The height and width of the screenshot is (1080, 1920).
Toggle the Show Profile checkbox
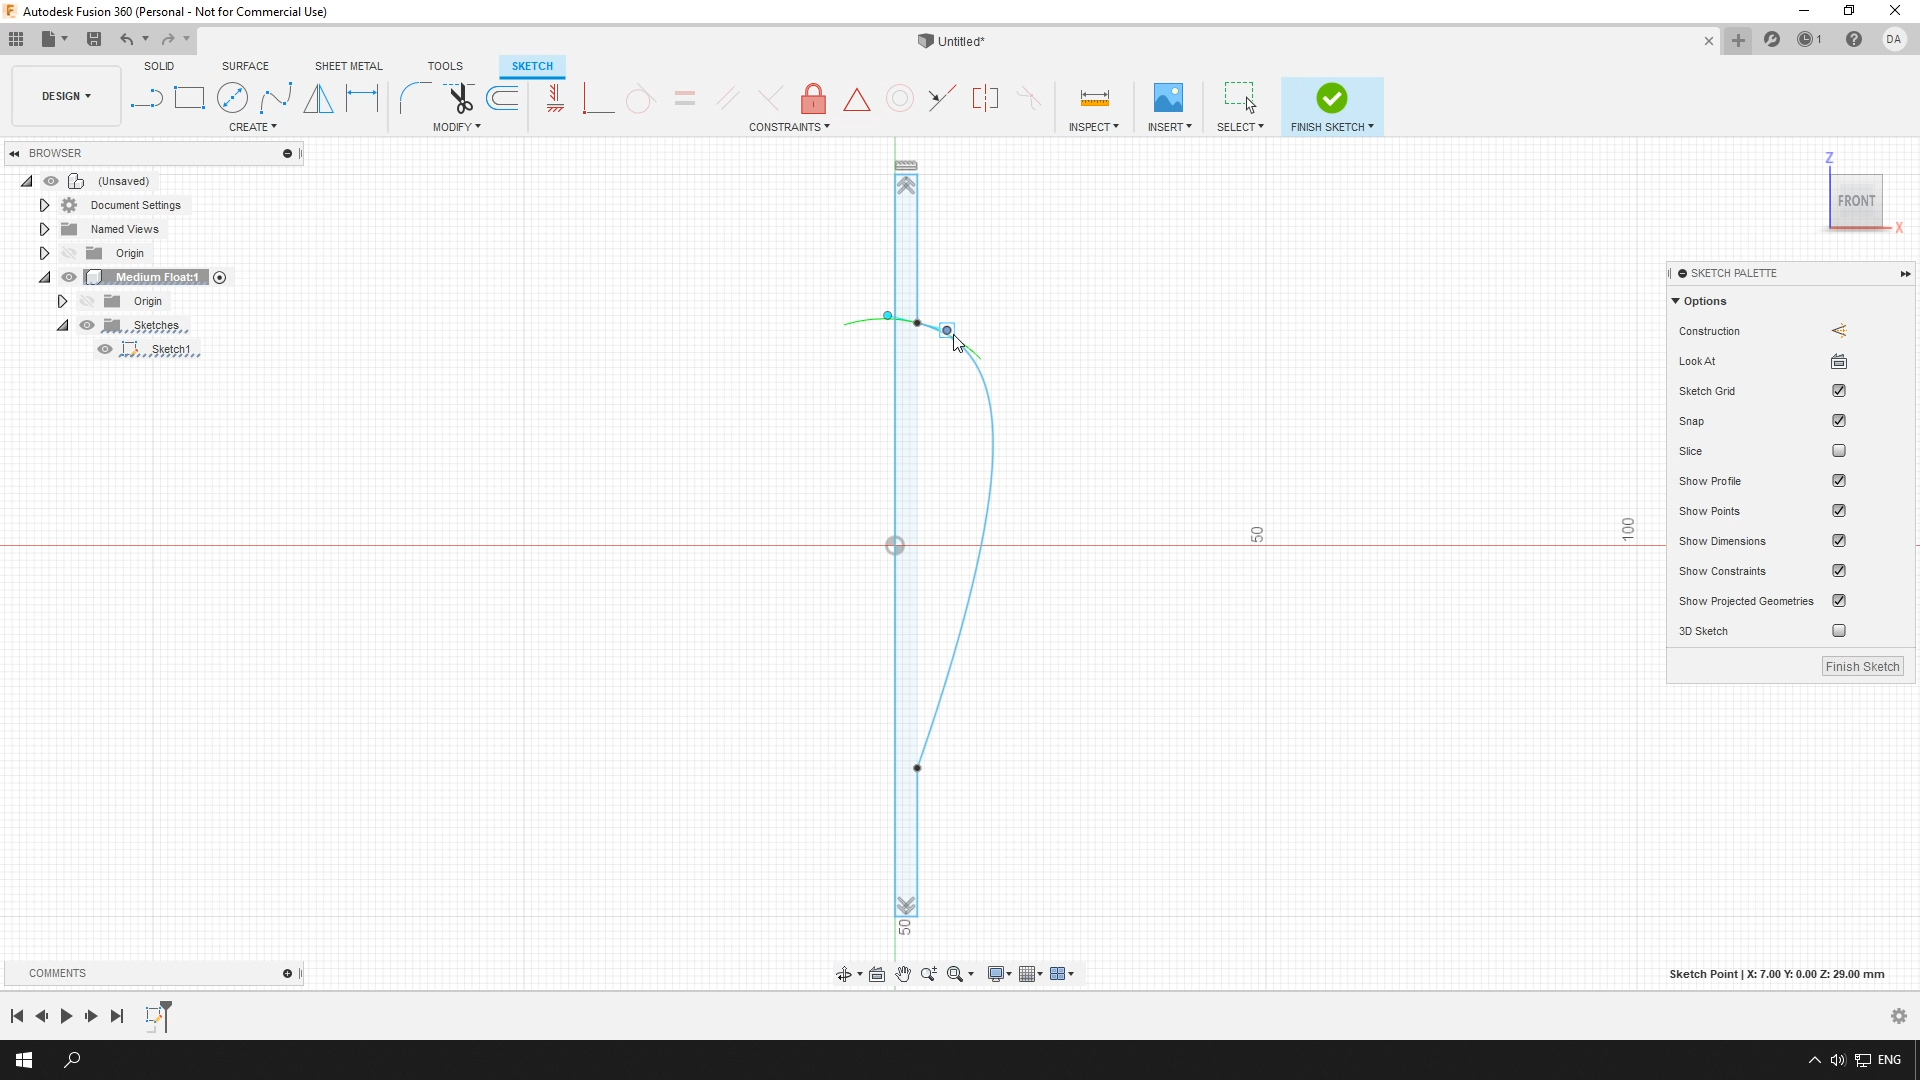(x=1837, y=480)
